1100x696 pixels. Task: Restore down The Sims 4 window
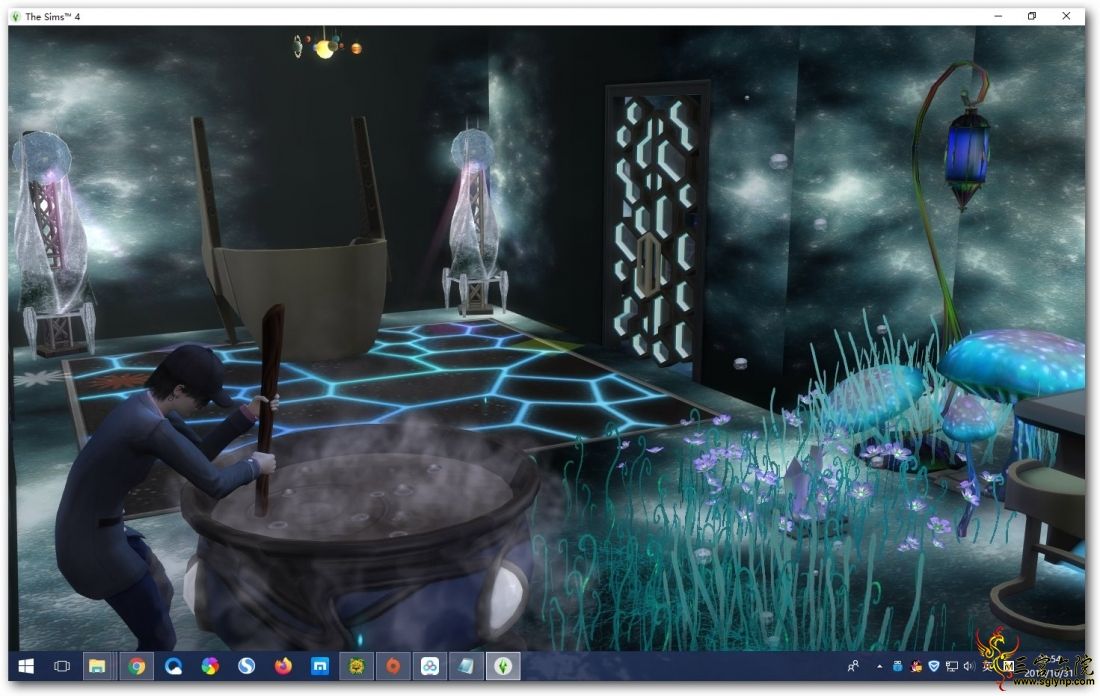point(1032,16)
